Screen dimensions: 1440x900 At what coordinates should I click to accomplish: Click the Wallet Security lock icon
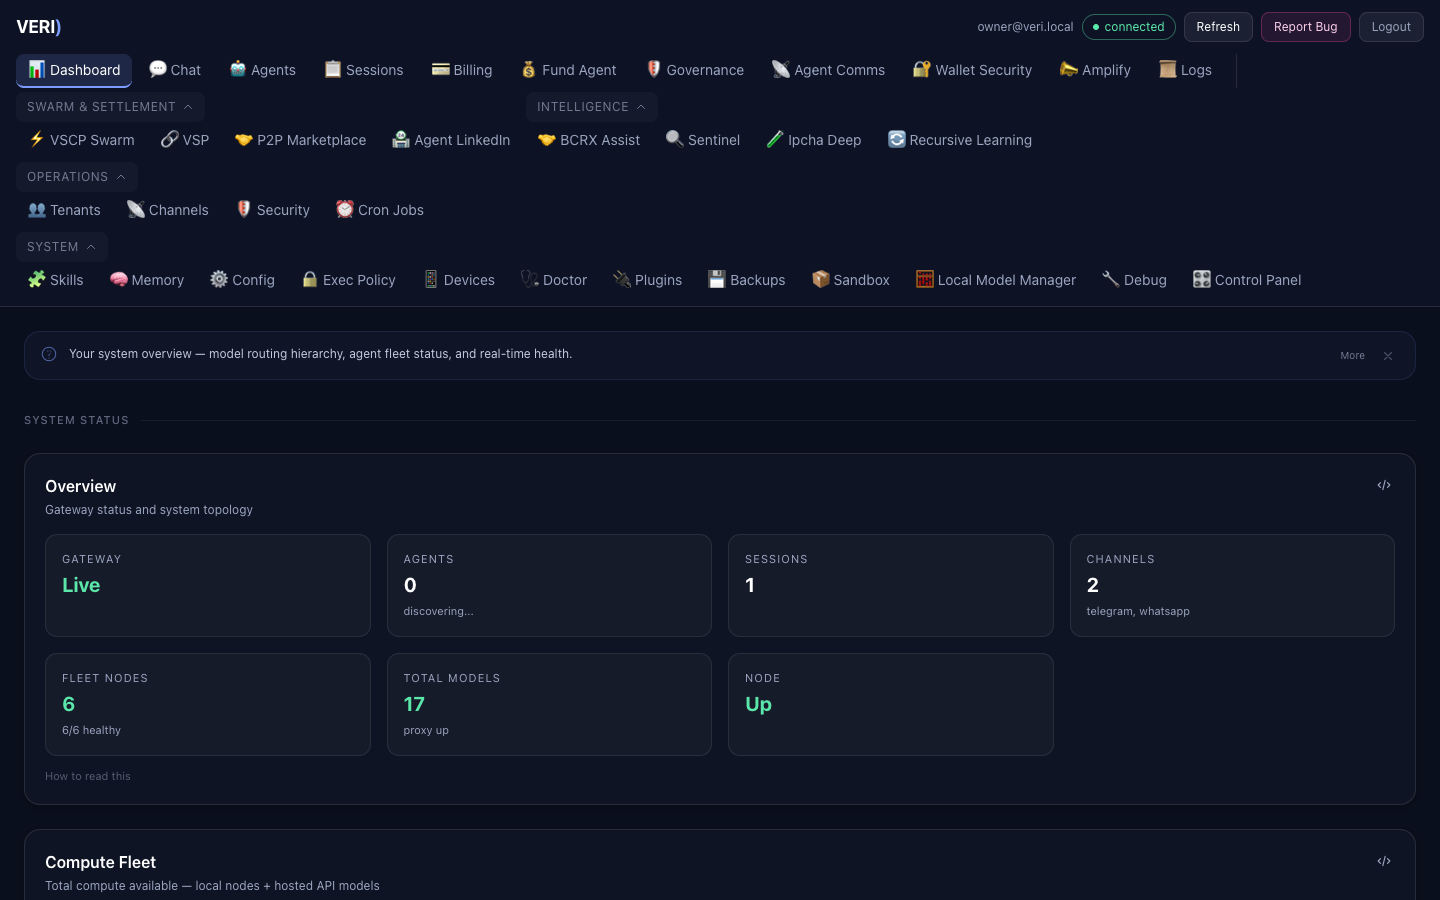(x=921, y=69)
